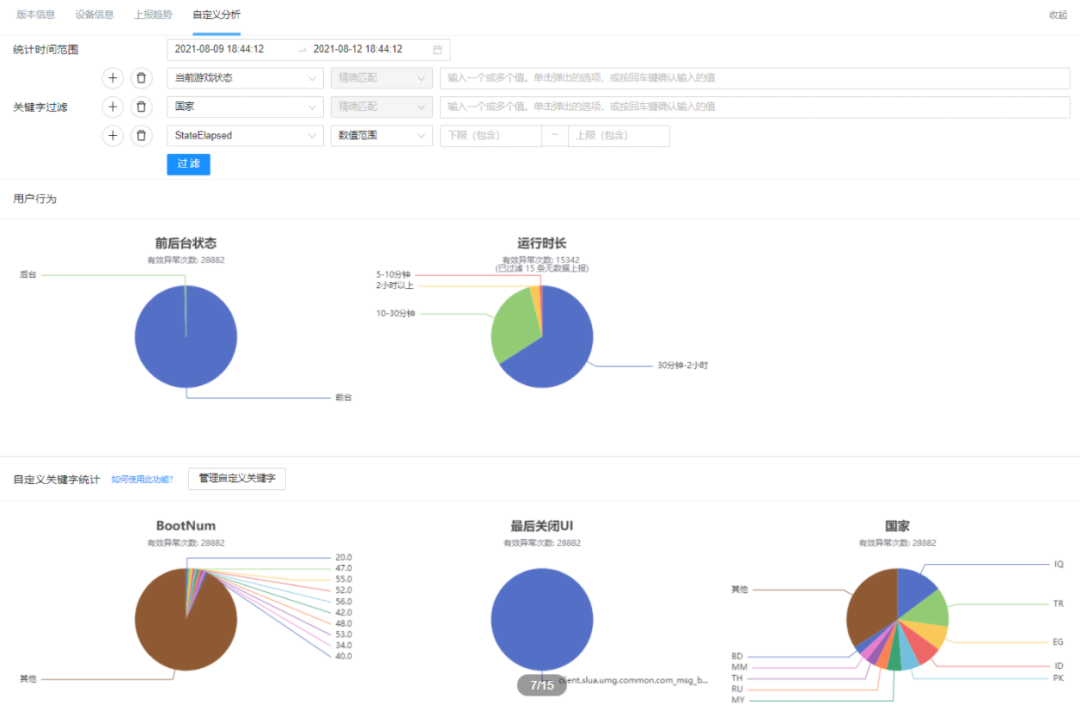This screenshot has width=1080, height=711.
Task: Click the blue 过滤 button
Action: 188,164
